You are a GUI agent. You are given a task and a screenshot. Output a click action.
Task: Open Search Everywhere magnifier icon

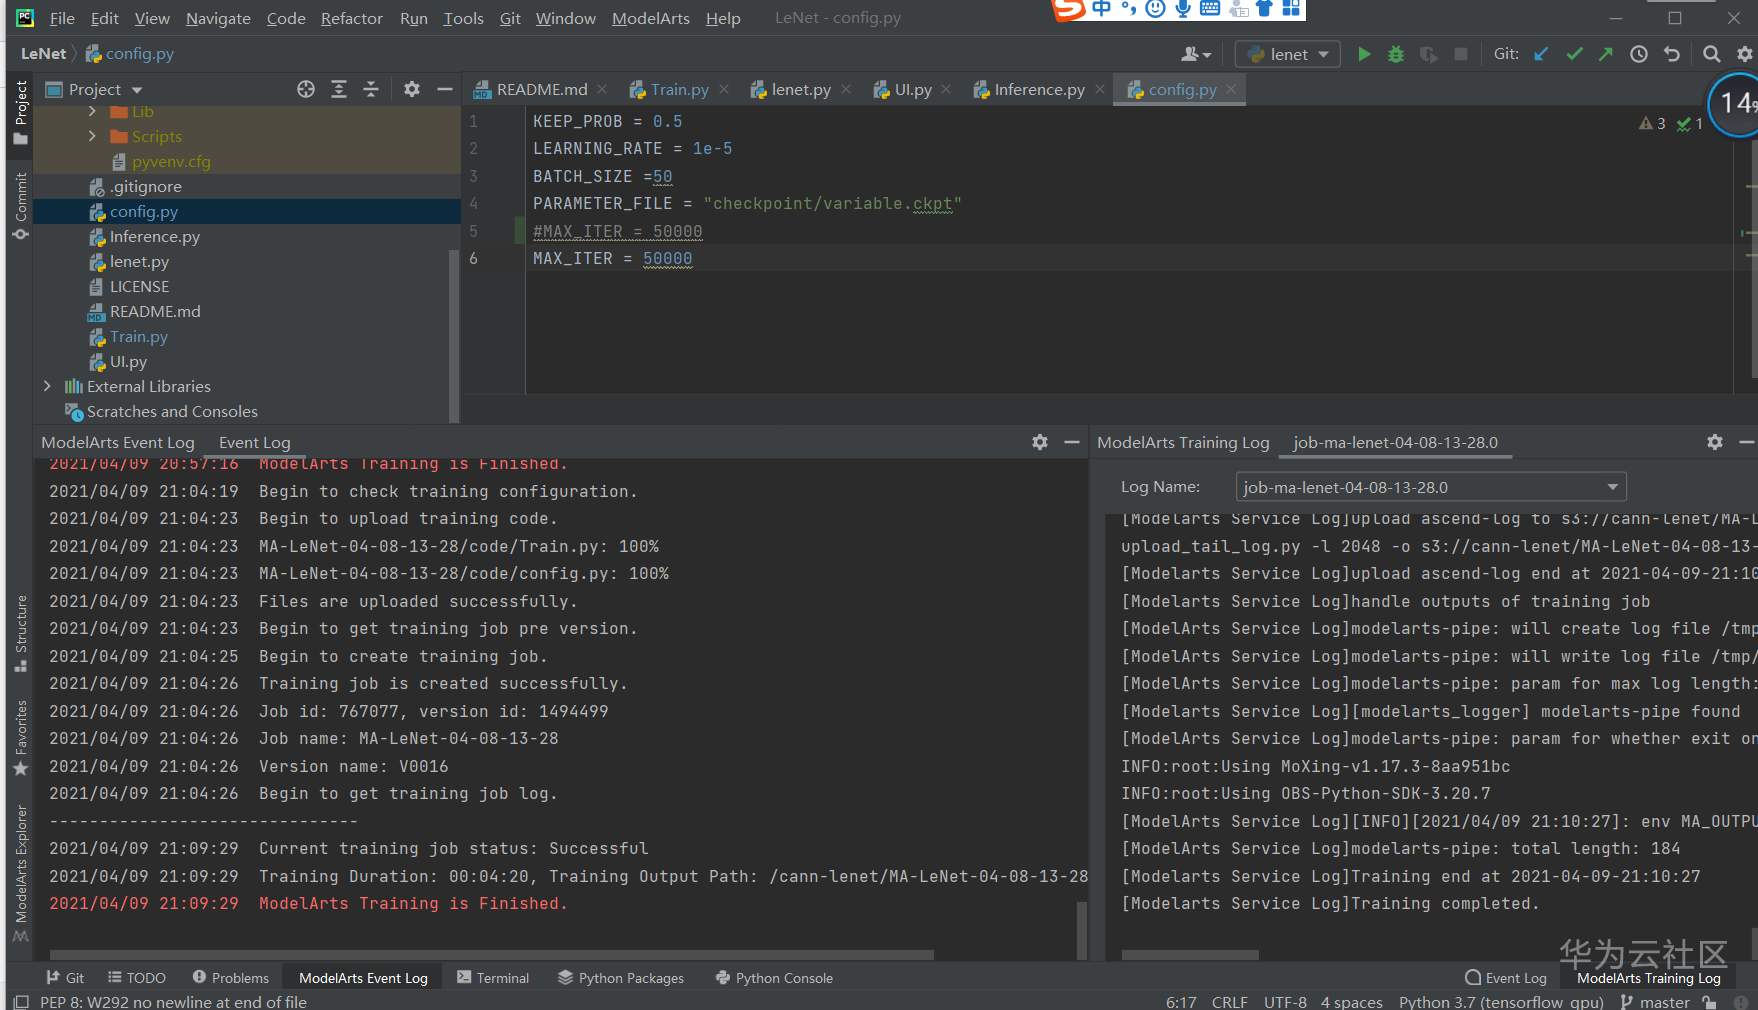coord(1712,54)
